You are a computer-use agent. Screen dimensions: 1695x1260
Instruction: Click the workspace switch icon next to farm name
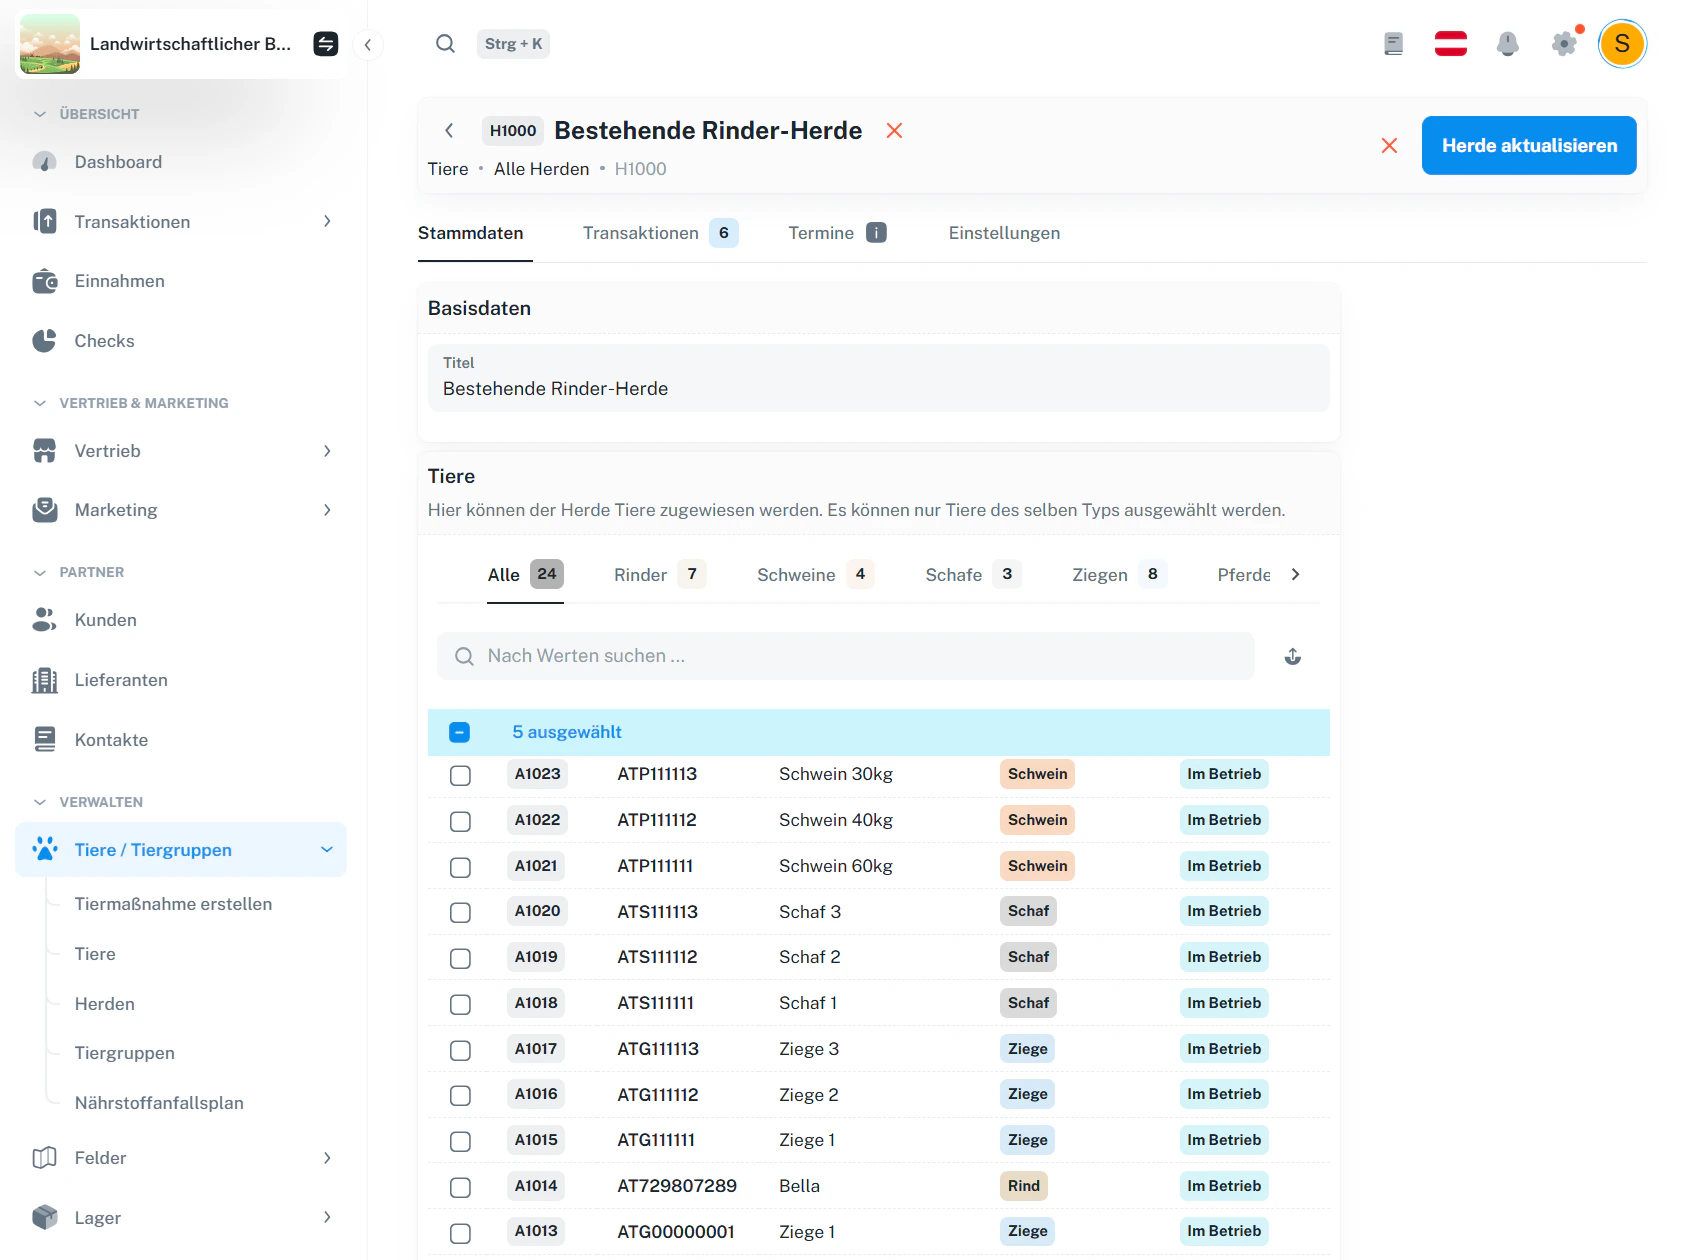(x=326, y=44)
